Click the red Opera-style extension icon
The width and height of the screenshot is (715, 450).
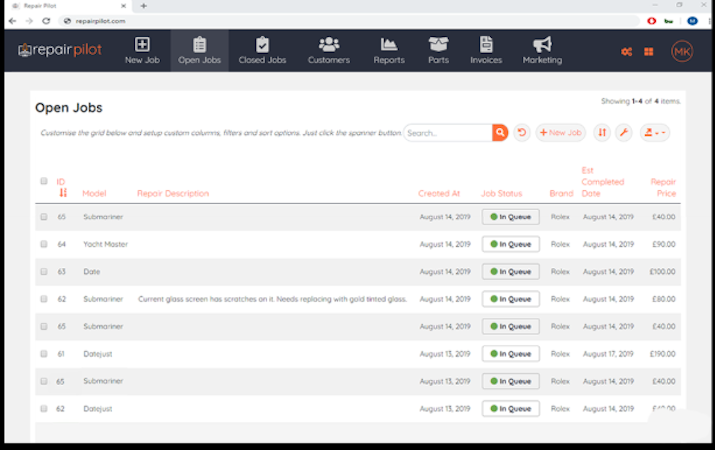tap(652, 21)
